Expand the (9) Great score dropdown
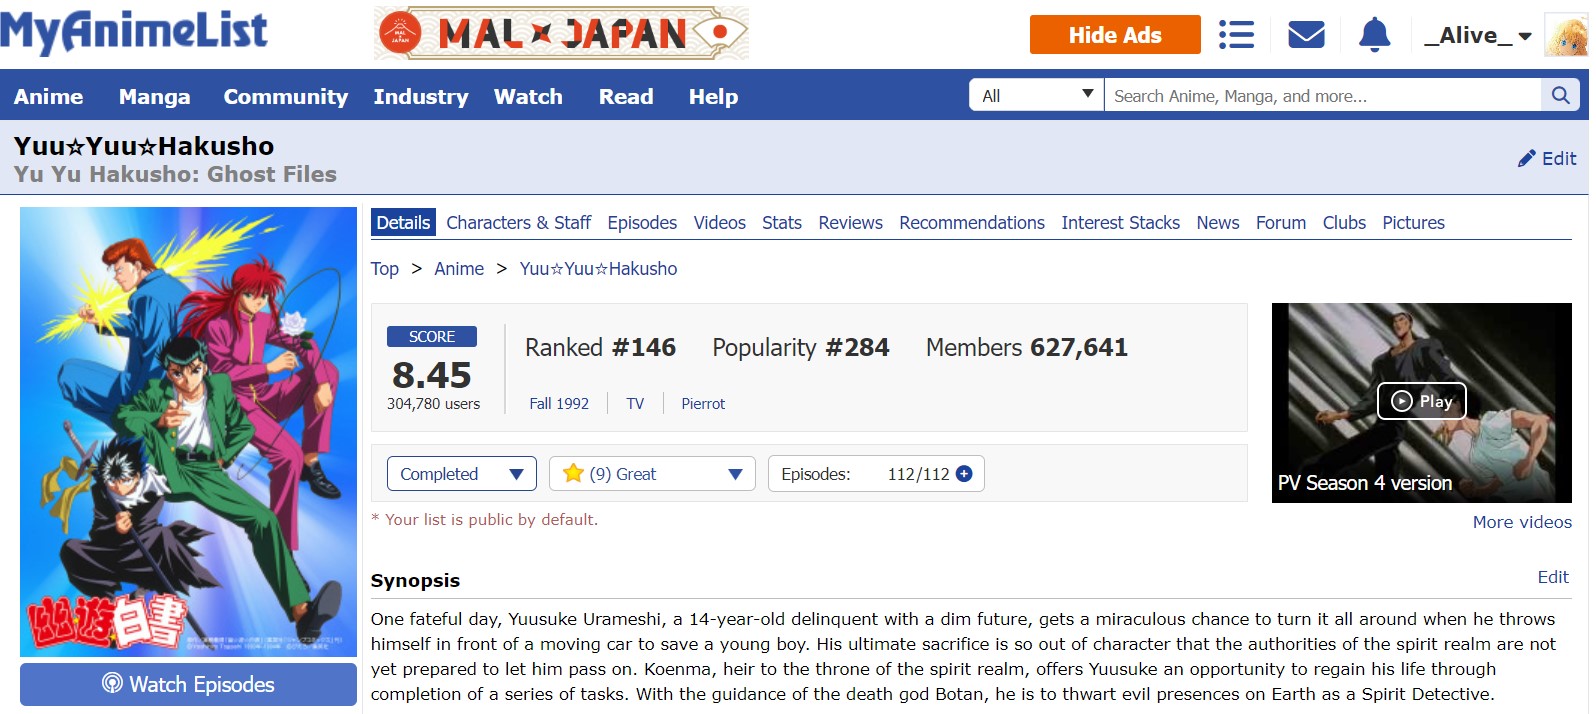This screenshot has width=1596, height=714. tap(654, 474)
